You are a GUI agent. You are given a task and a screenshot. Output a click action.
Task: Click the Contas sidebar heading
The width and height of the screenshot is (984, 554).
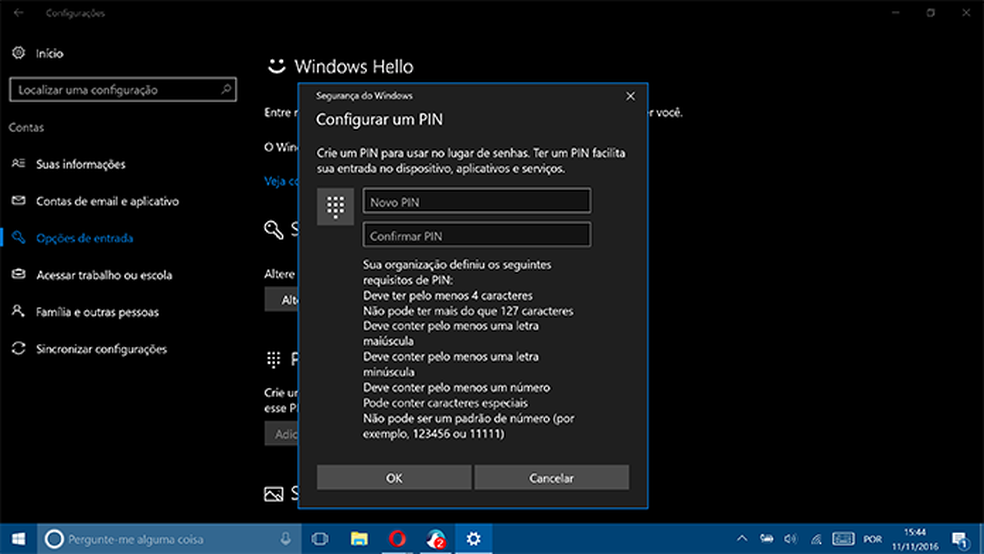point(26,127)
